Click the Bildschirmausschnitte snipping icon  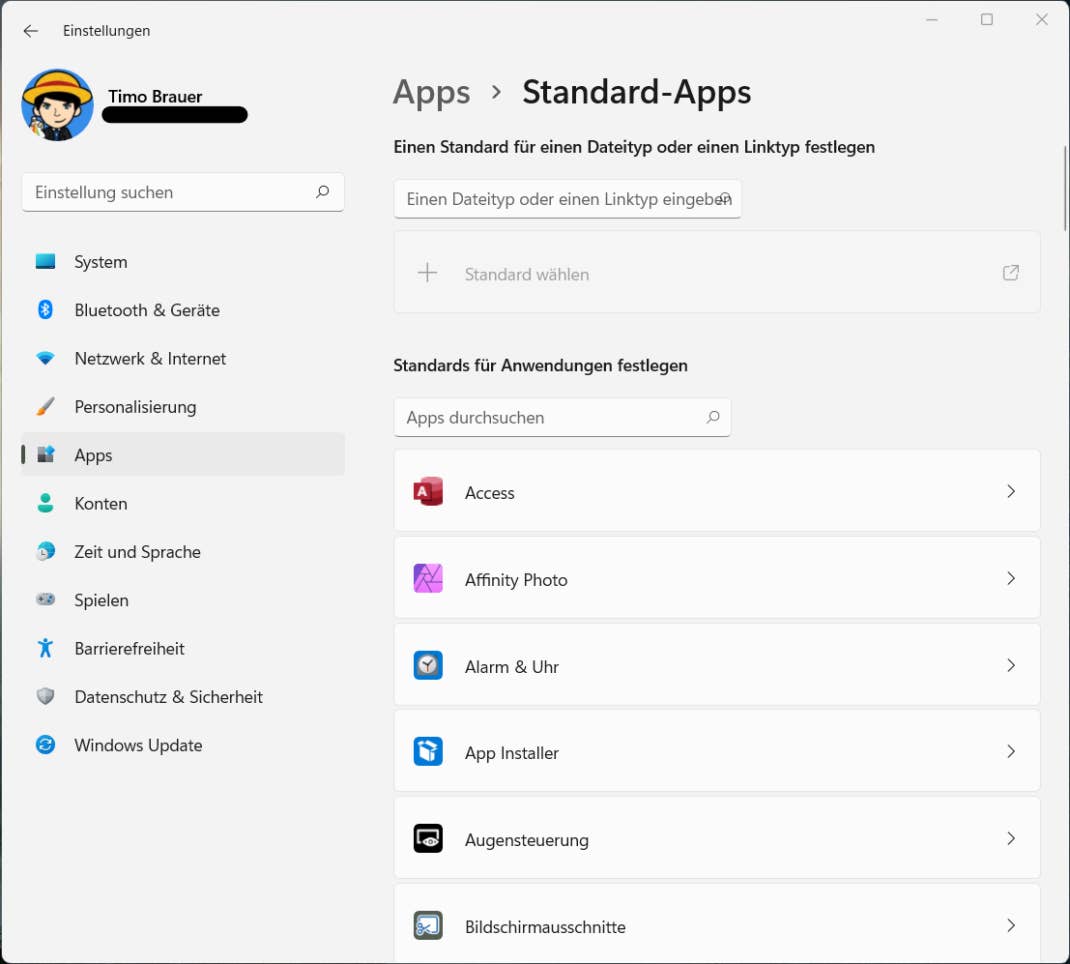pos(428,926)
